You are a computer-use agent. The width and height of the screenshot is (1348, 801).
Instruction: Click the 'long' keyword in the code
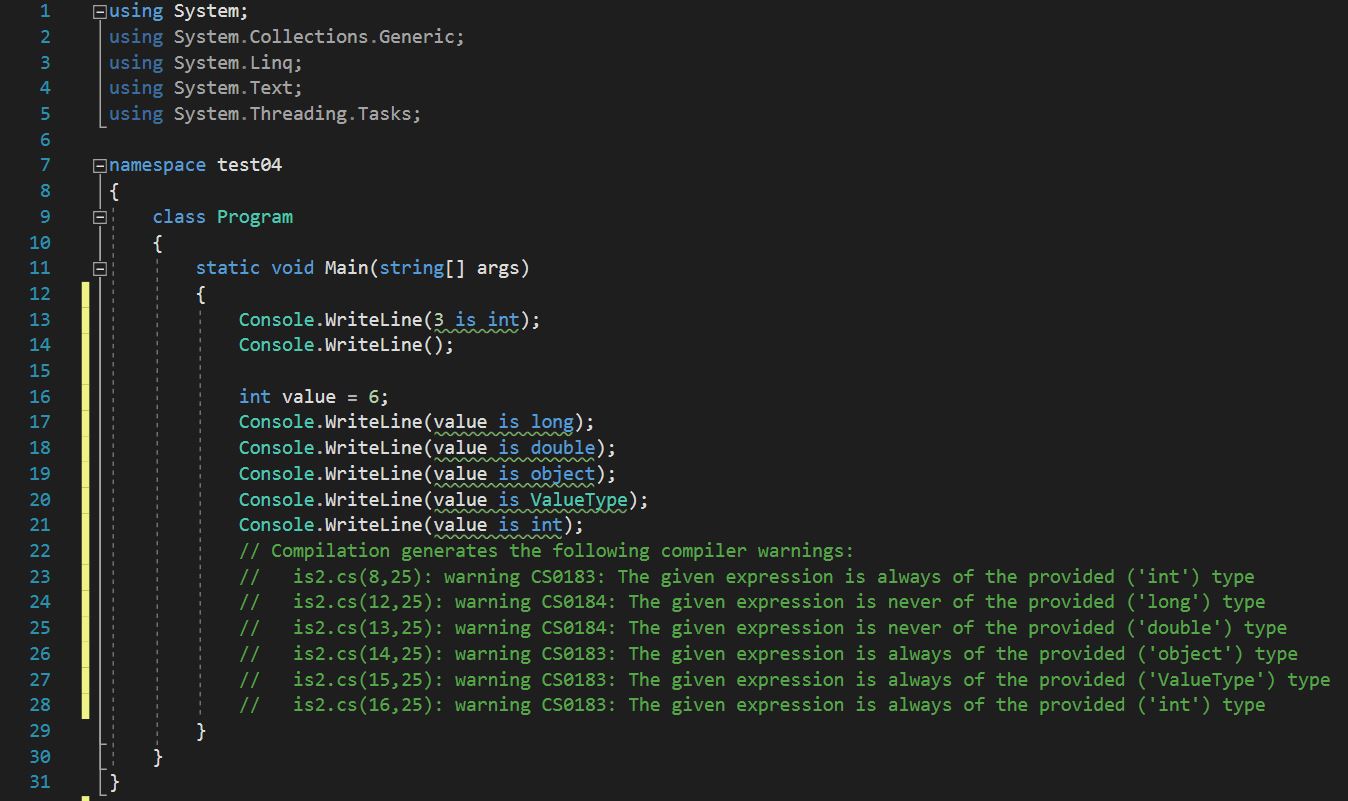(552, 422)
